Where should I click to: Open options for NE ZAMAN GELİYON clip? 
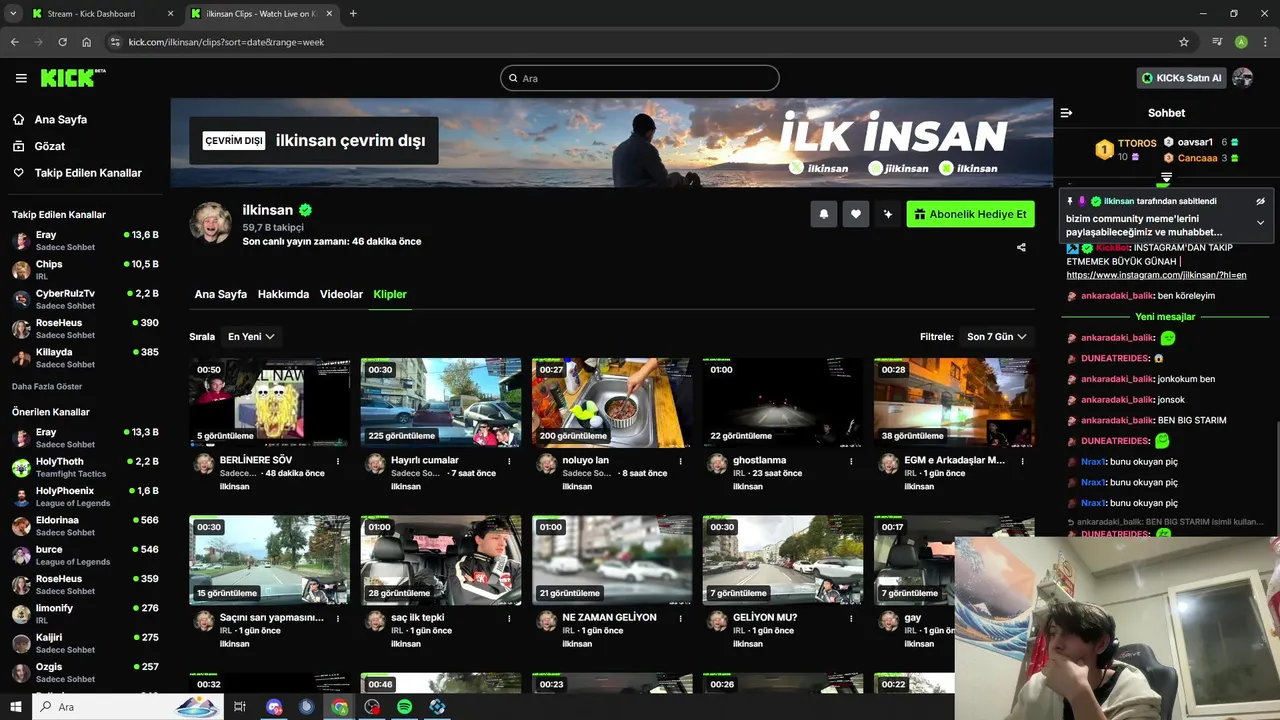(680, 618)
